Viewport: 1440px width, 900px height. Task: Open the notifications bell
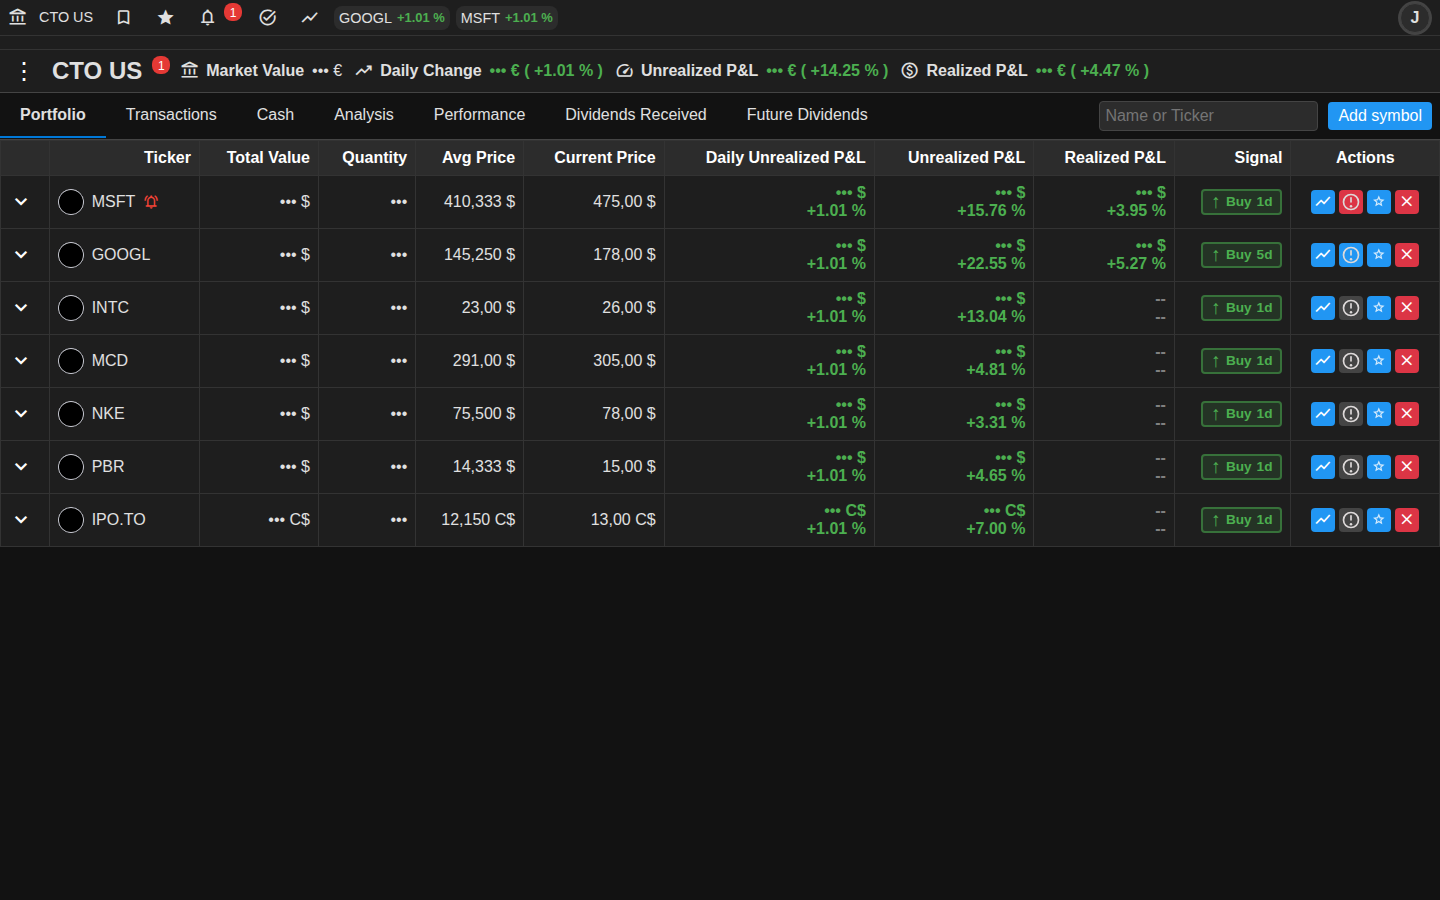(208, 17)
